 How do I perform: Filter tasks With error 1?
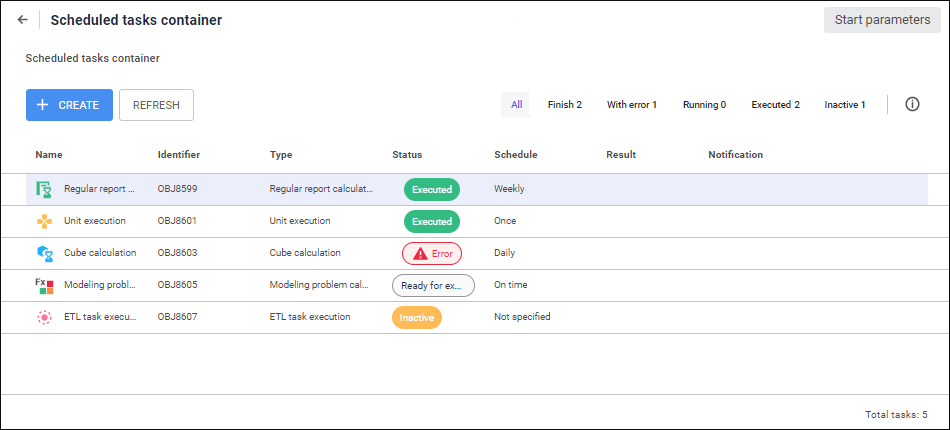(x=631, y=104)
